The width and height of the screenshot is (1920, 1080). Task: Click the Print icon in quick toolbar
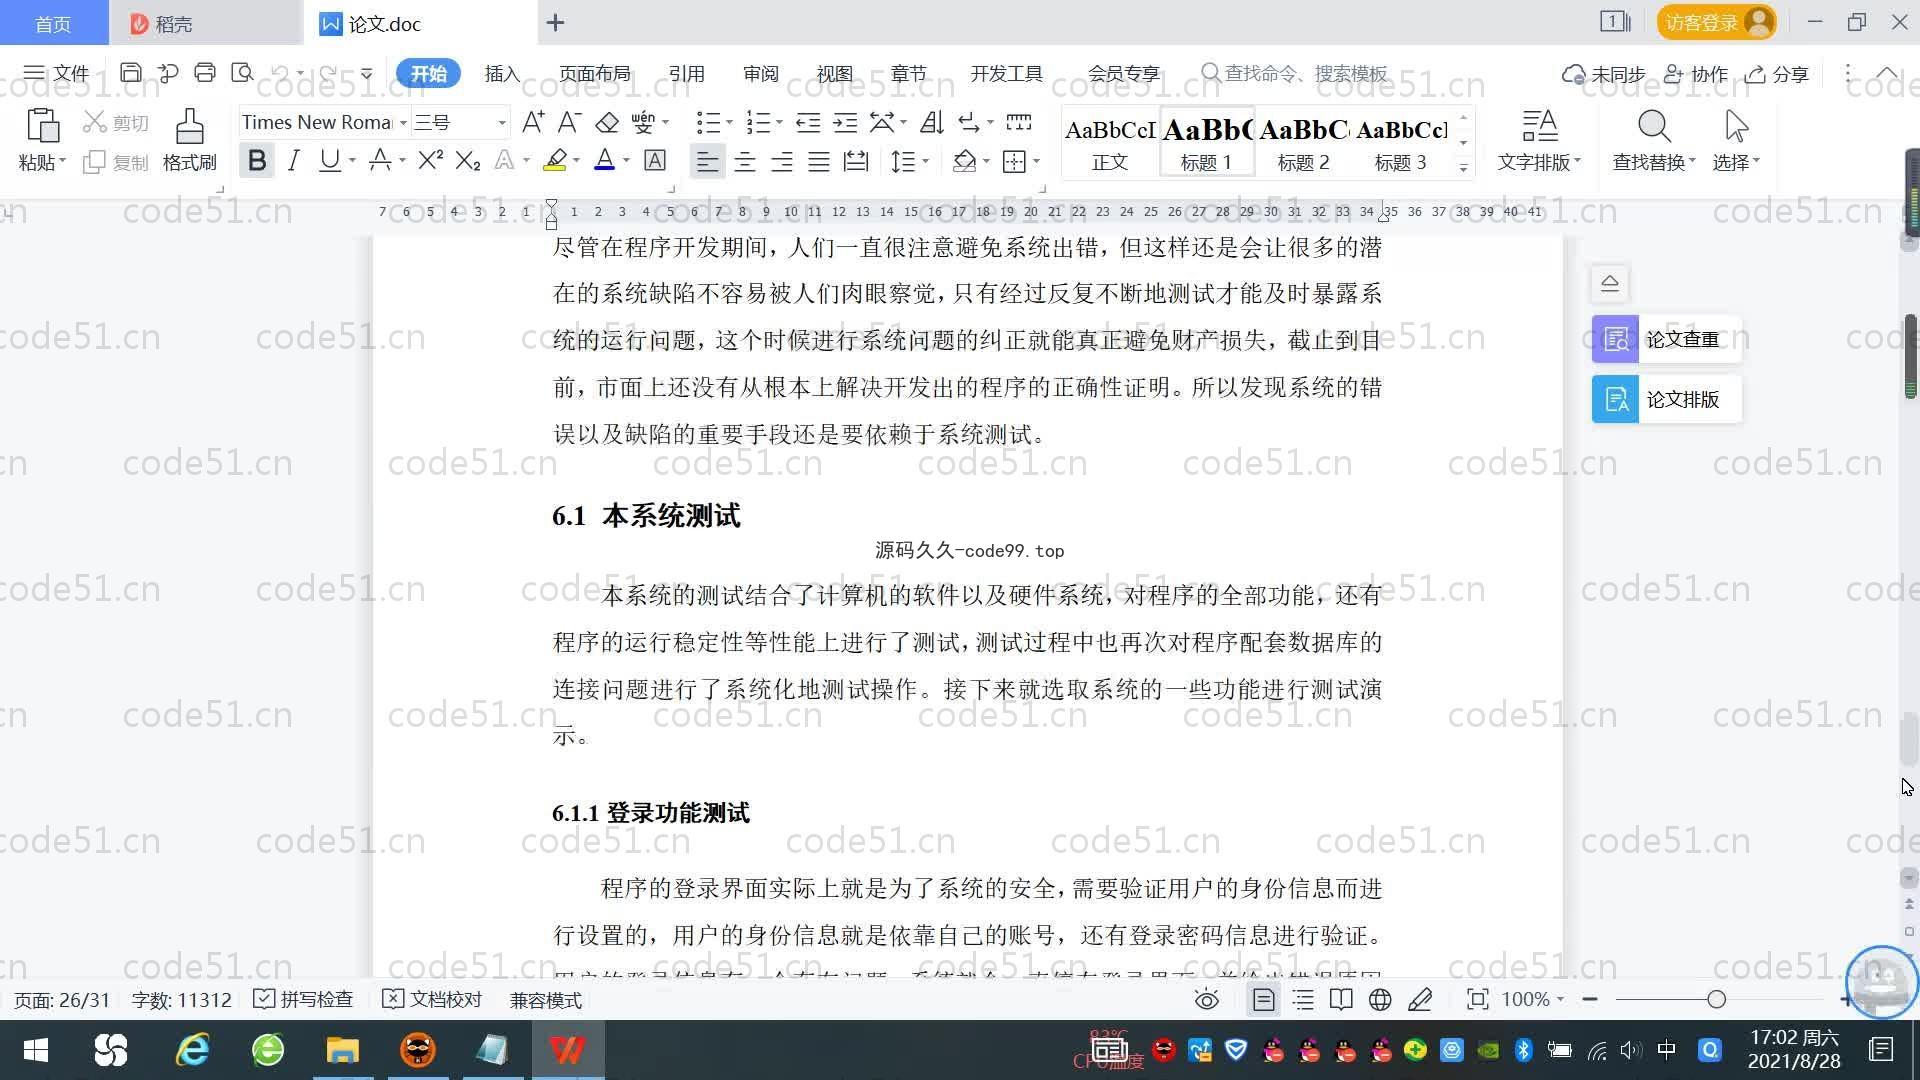[205, 73]
